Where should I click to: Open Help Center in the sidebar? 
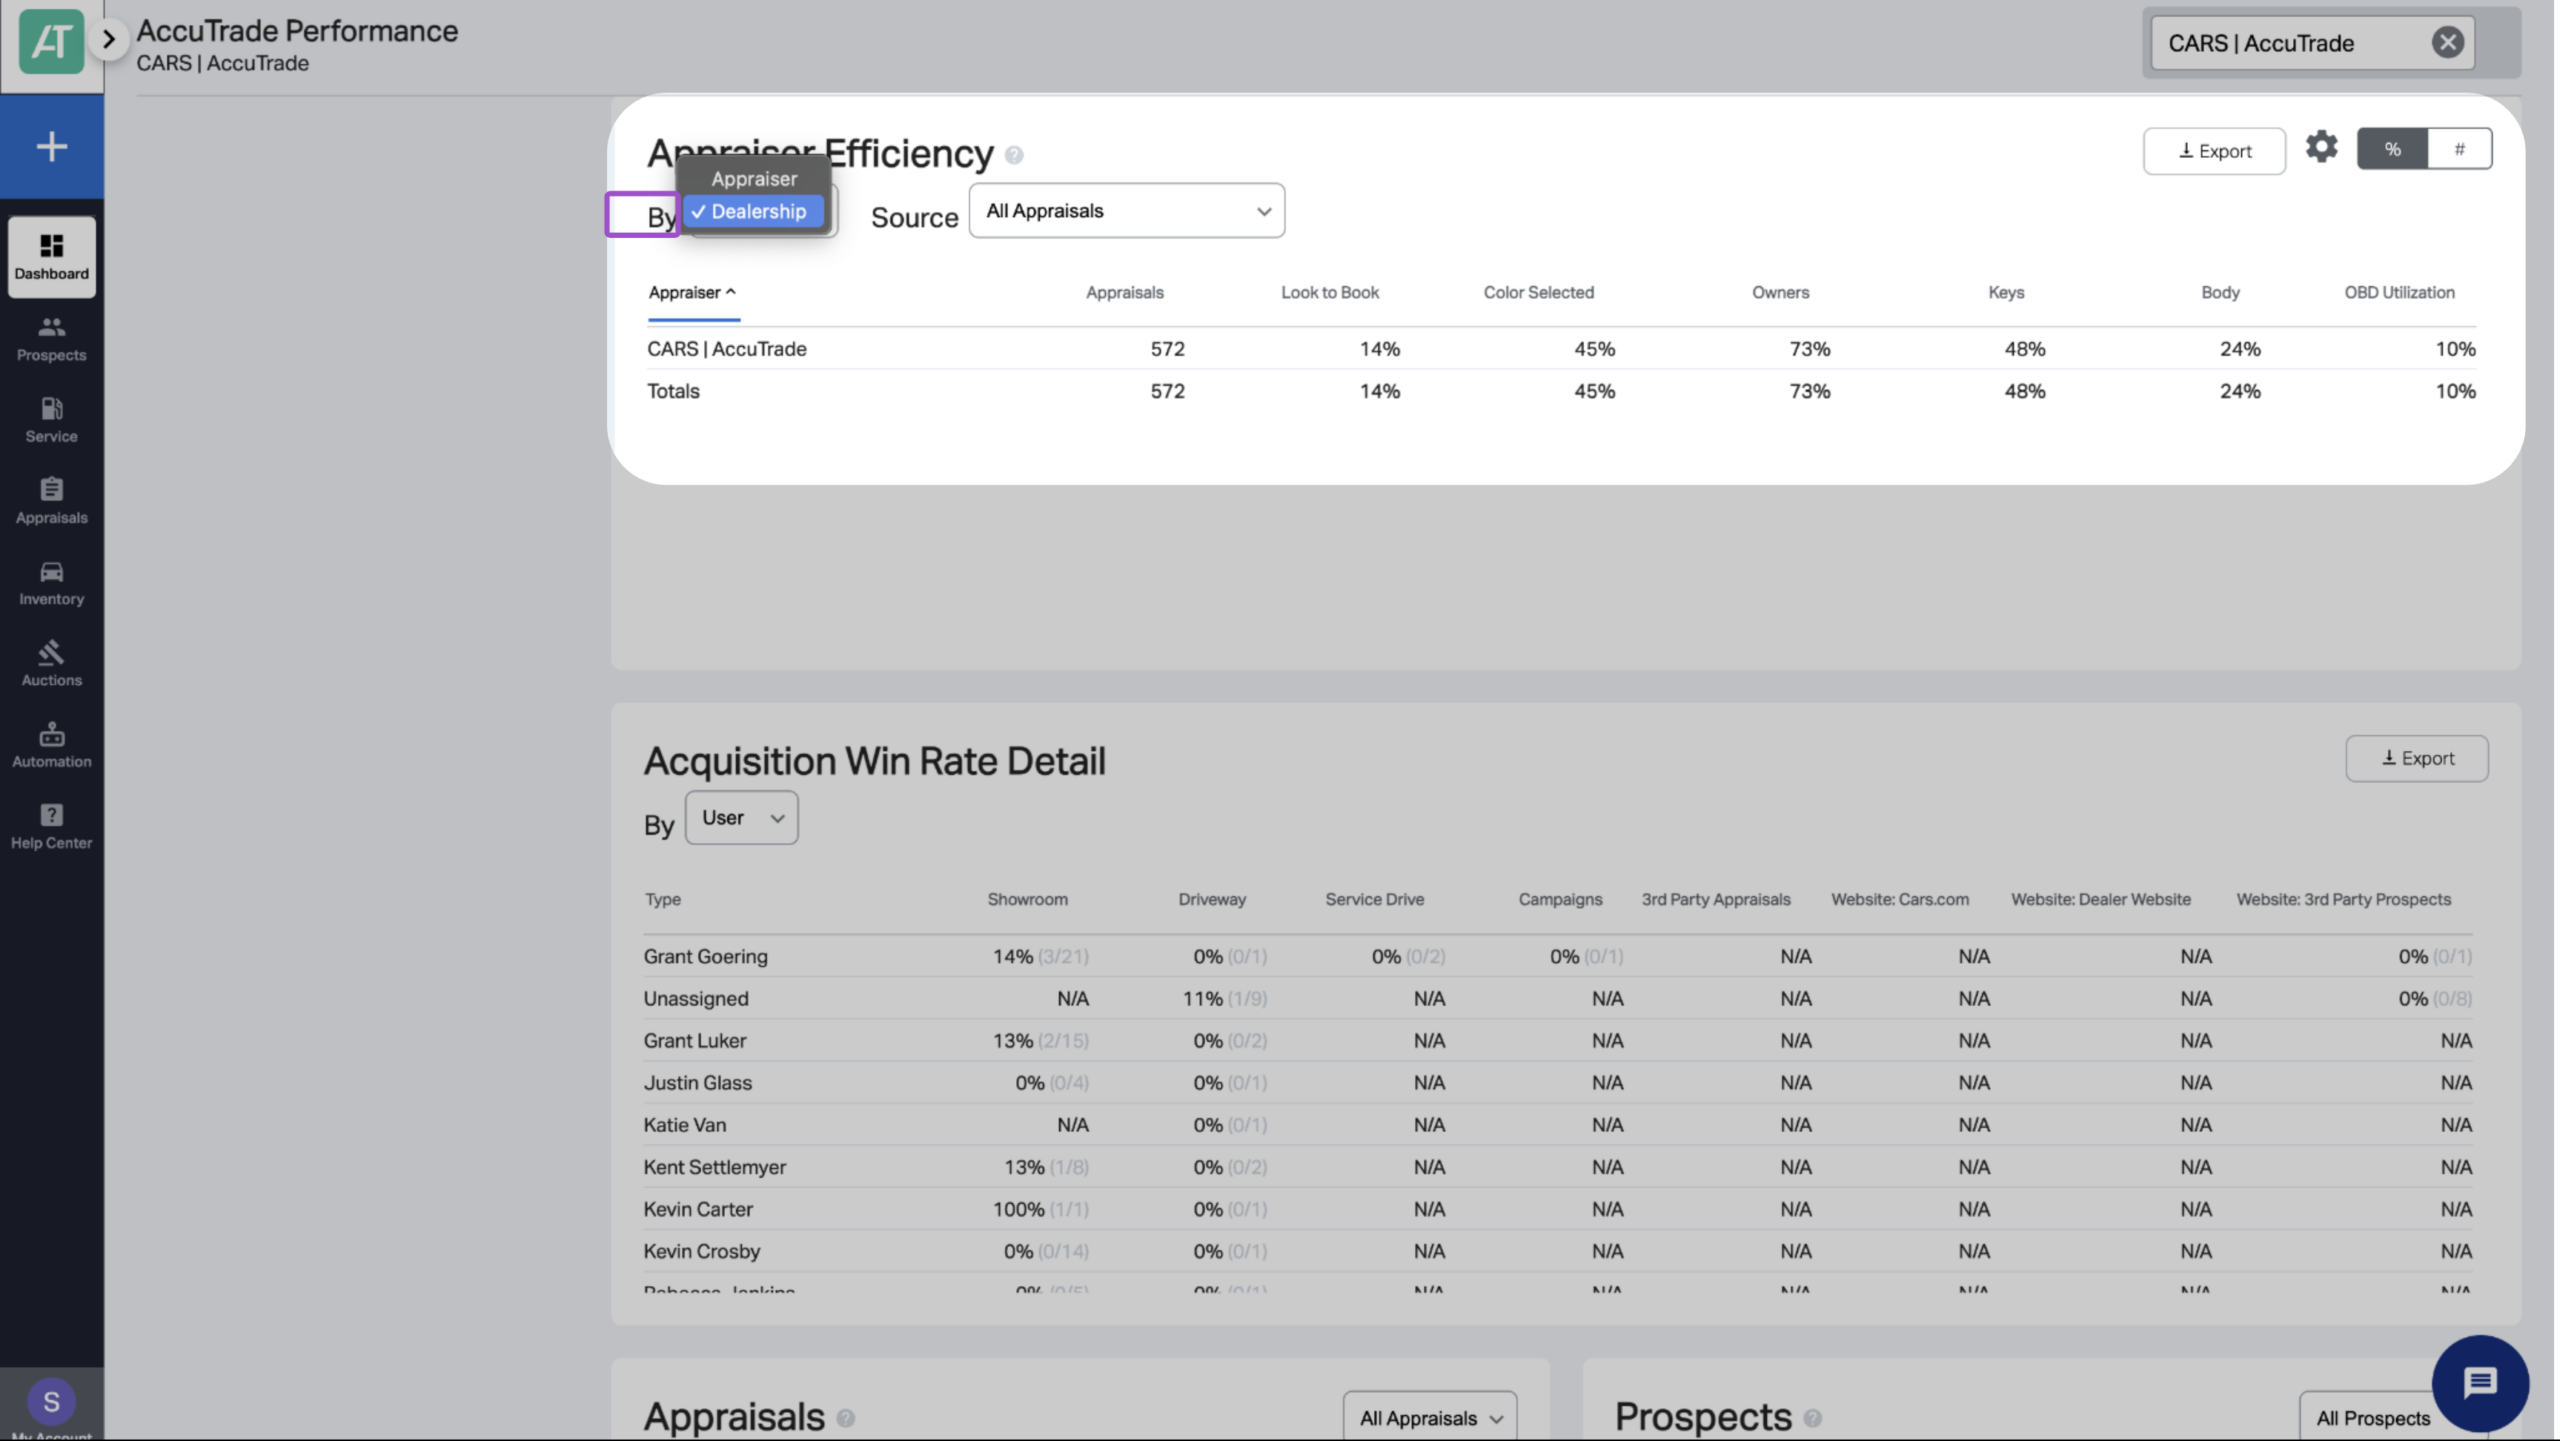[x=51, y=827]
